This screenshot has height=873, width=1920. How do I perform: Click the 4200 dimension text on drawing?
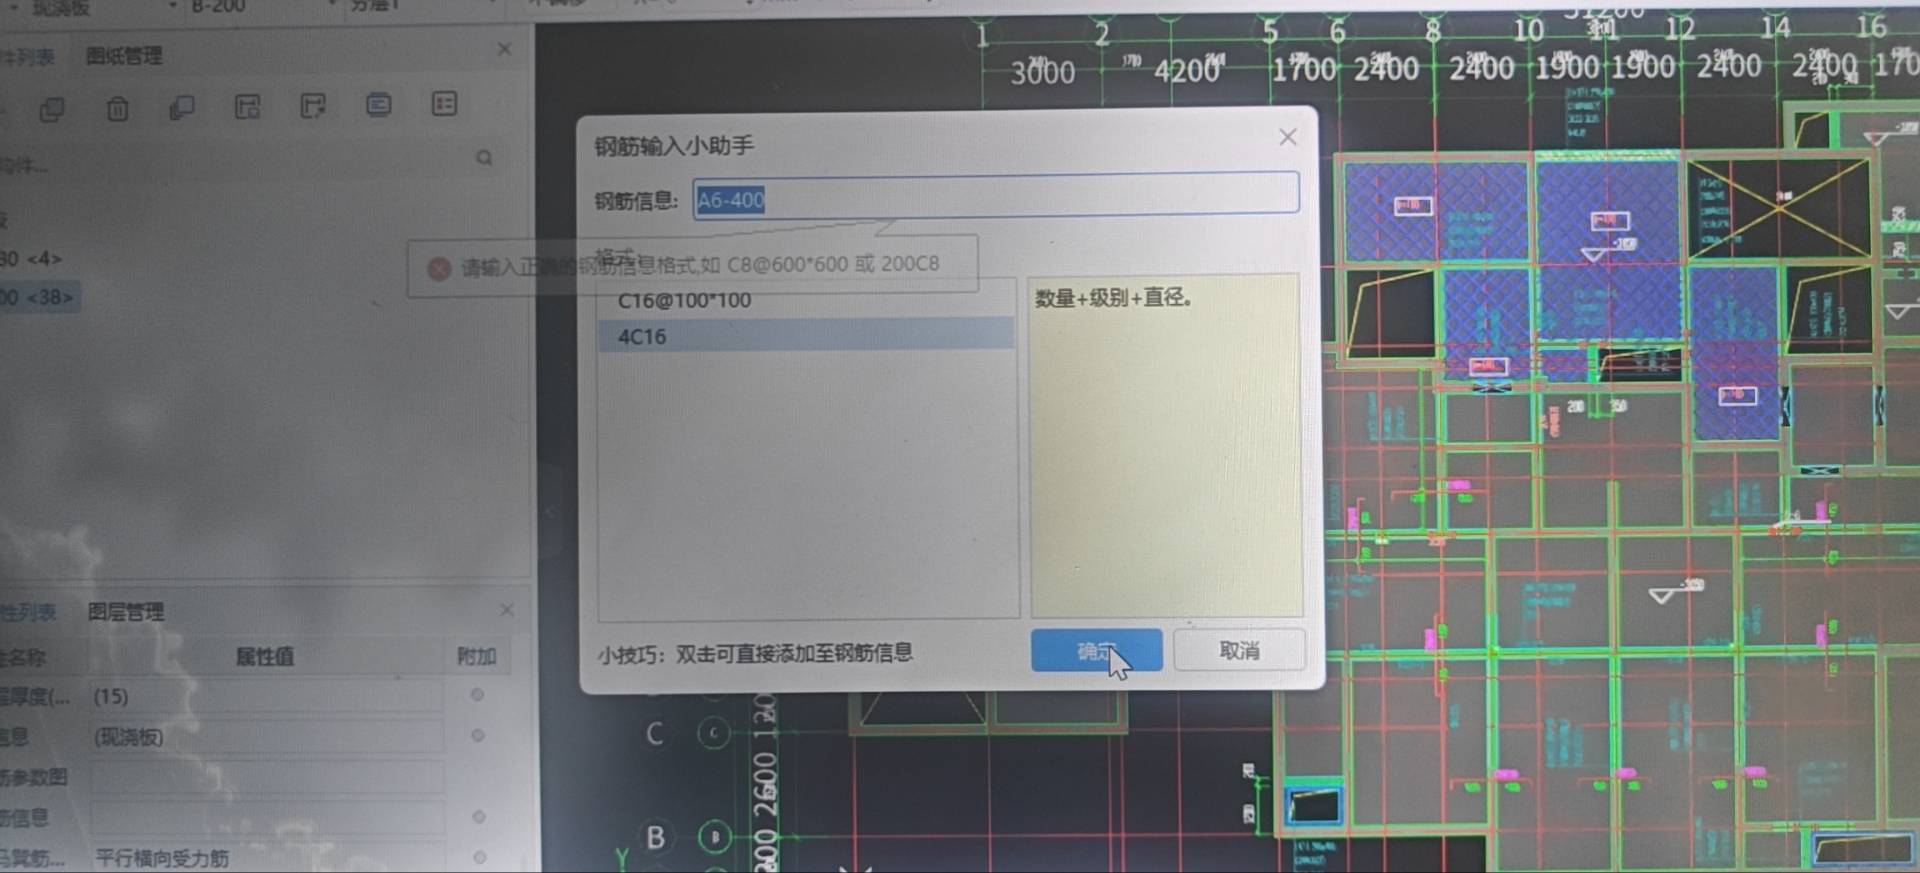coord(1187,71)
